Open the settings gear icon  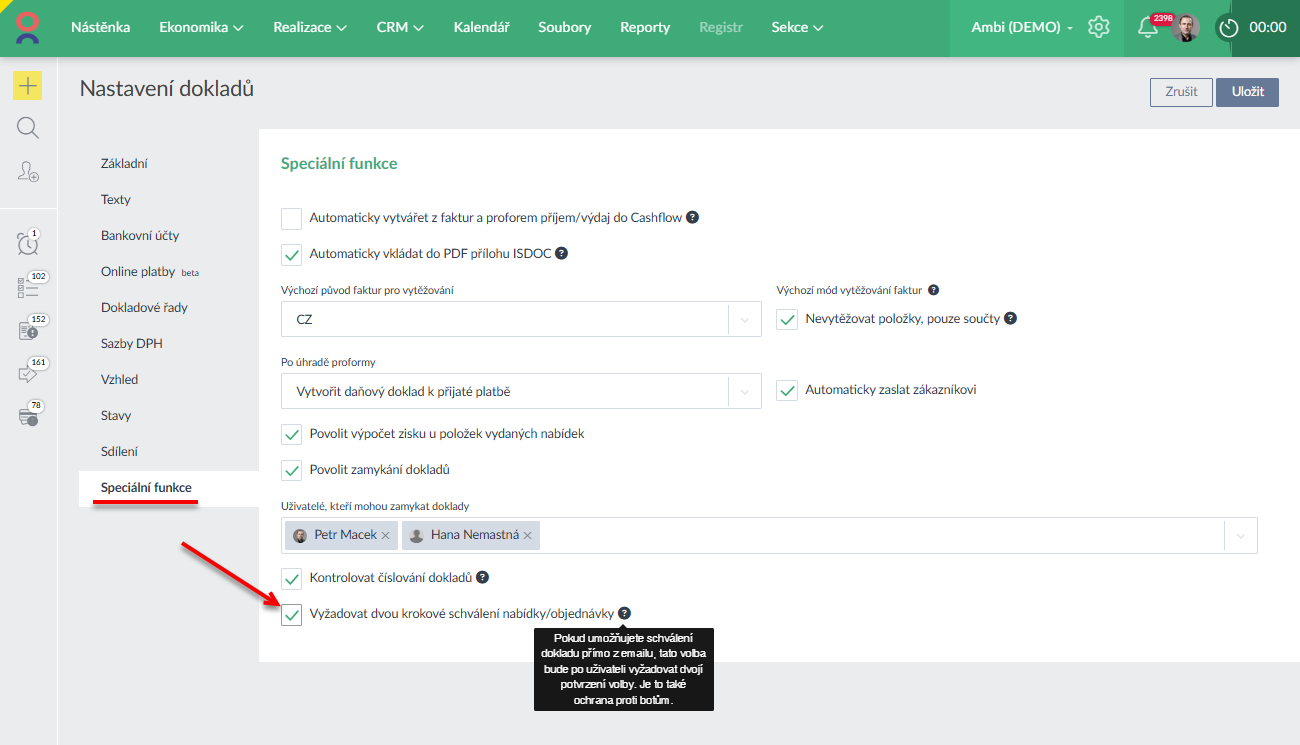tap(1099, 27)
